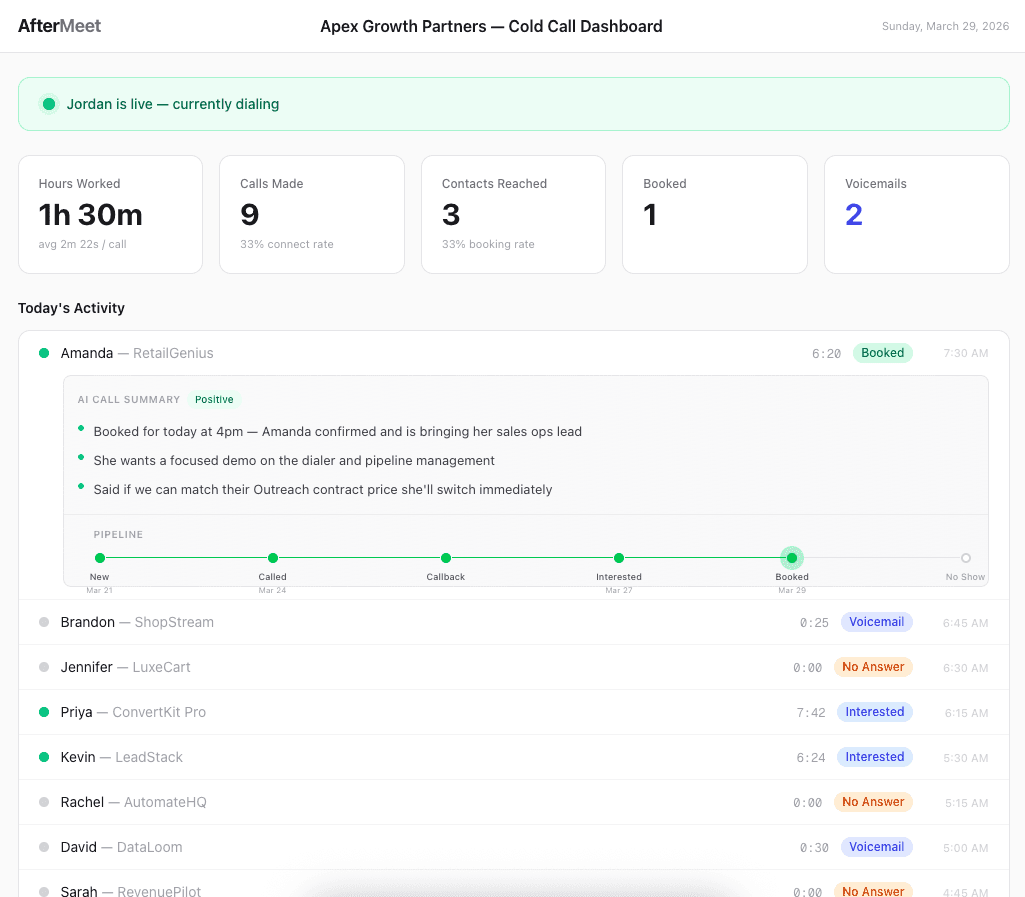Toggle Brandon's gray status dot
The height and width of the screenshot is (897, 1025).
[x=42, y=621]
